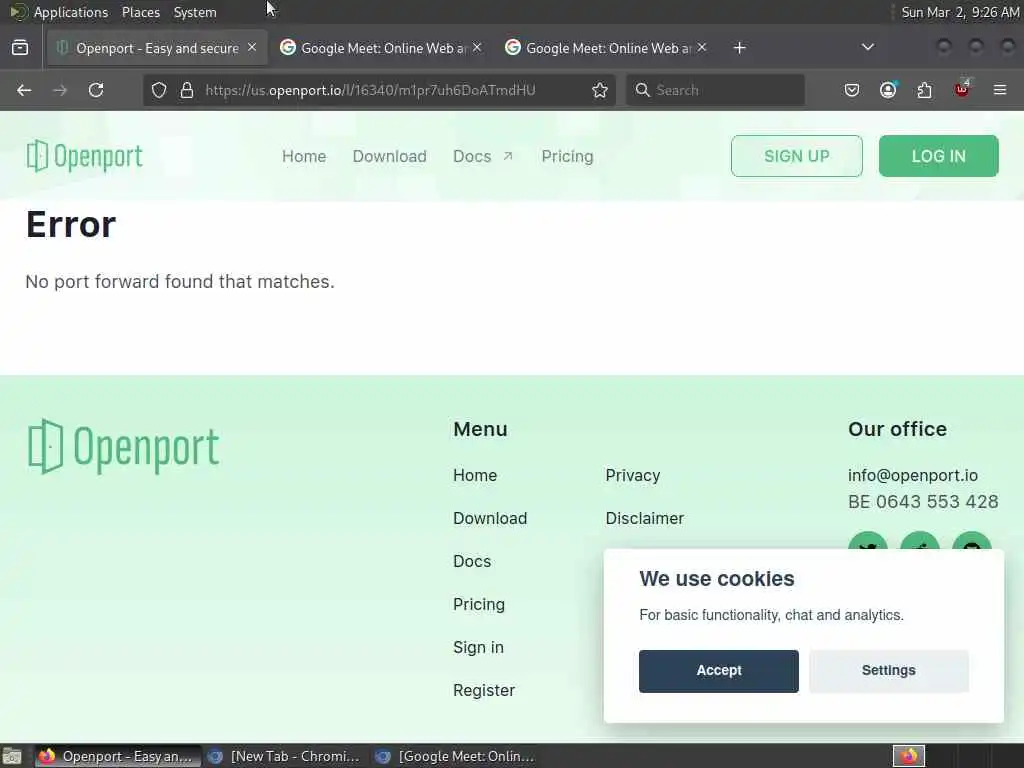
Task: Open the Twitter social icon in footer
Action: coord(867,541)
